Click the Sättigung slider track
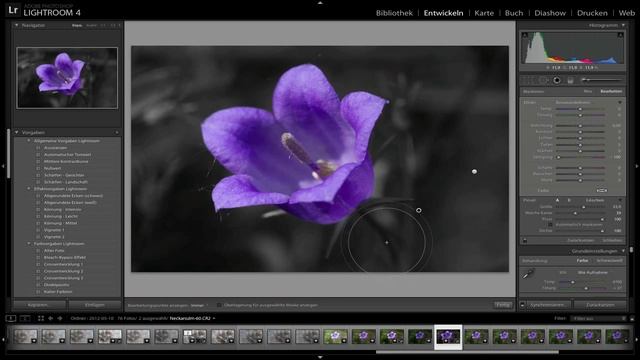640x360 pixels. [x=580, y=157]
